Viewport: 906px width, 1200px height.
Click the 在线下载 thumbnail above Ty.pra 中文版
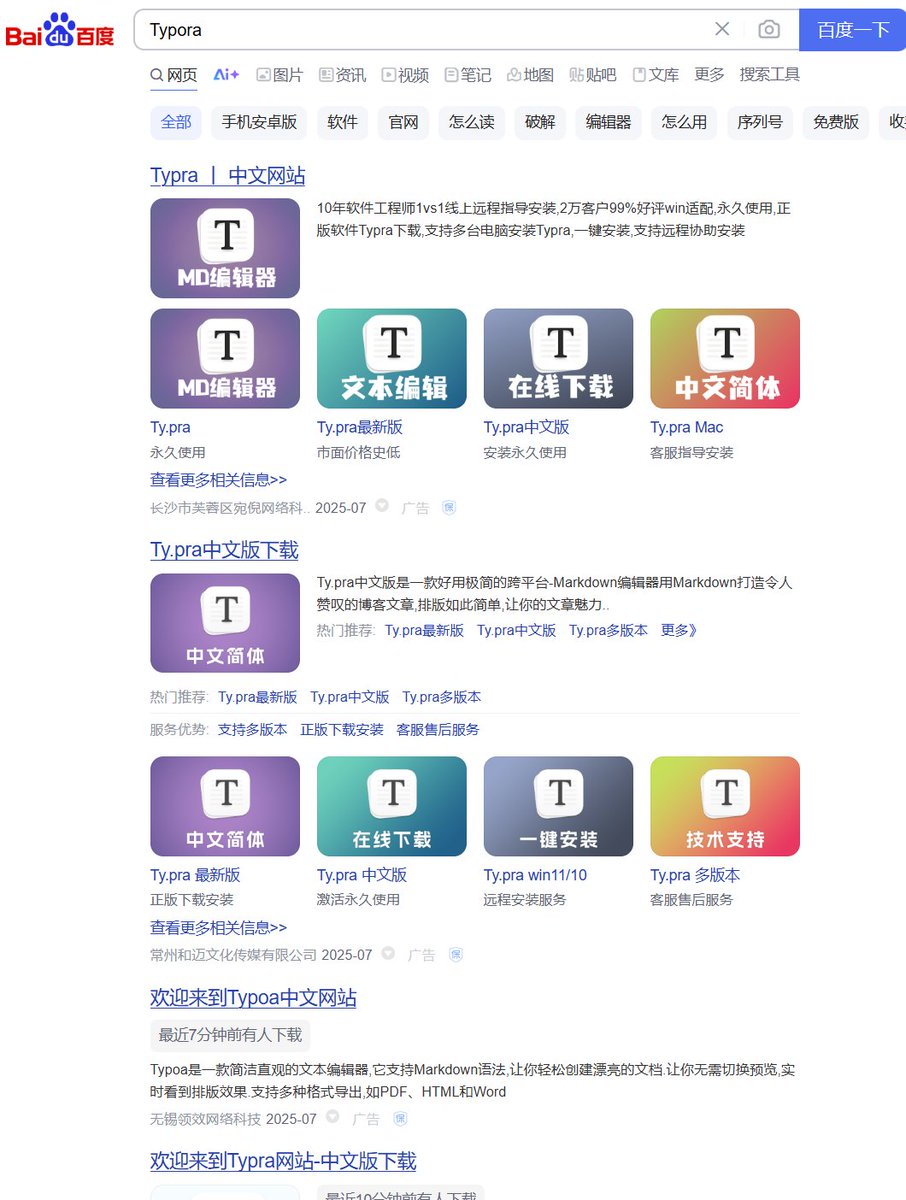pyautogui.click(x=392, y=806)
